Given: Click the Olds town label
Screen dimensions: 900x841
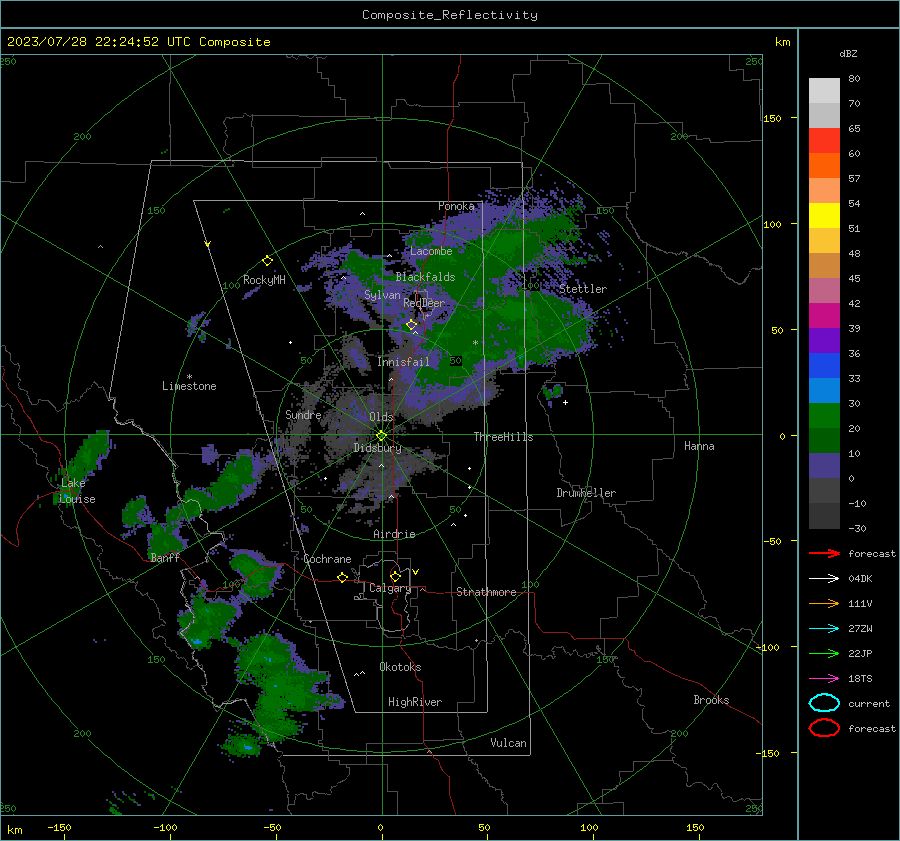Looking at the screenshot, I should click(x=381, y=417).
